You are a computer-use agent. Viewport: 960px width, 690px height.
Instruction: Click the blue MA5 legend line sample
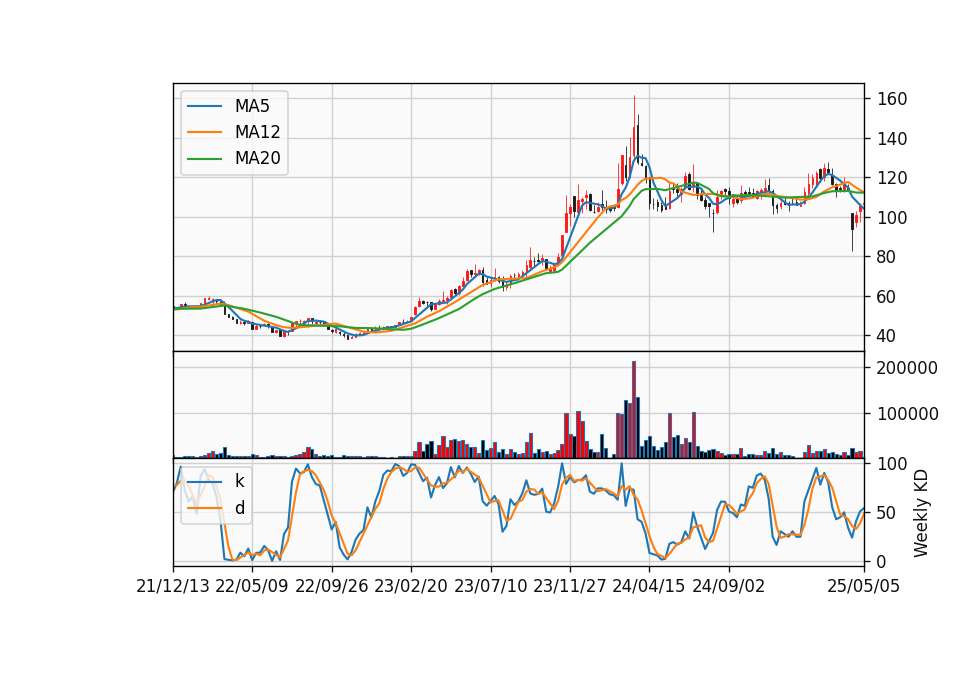204,107
